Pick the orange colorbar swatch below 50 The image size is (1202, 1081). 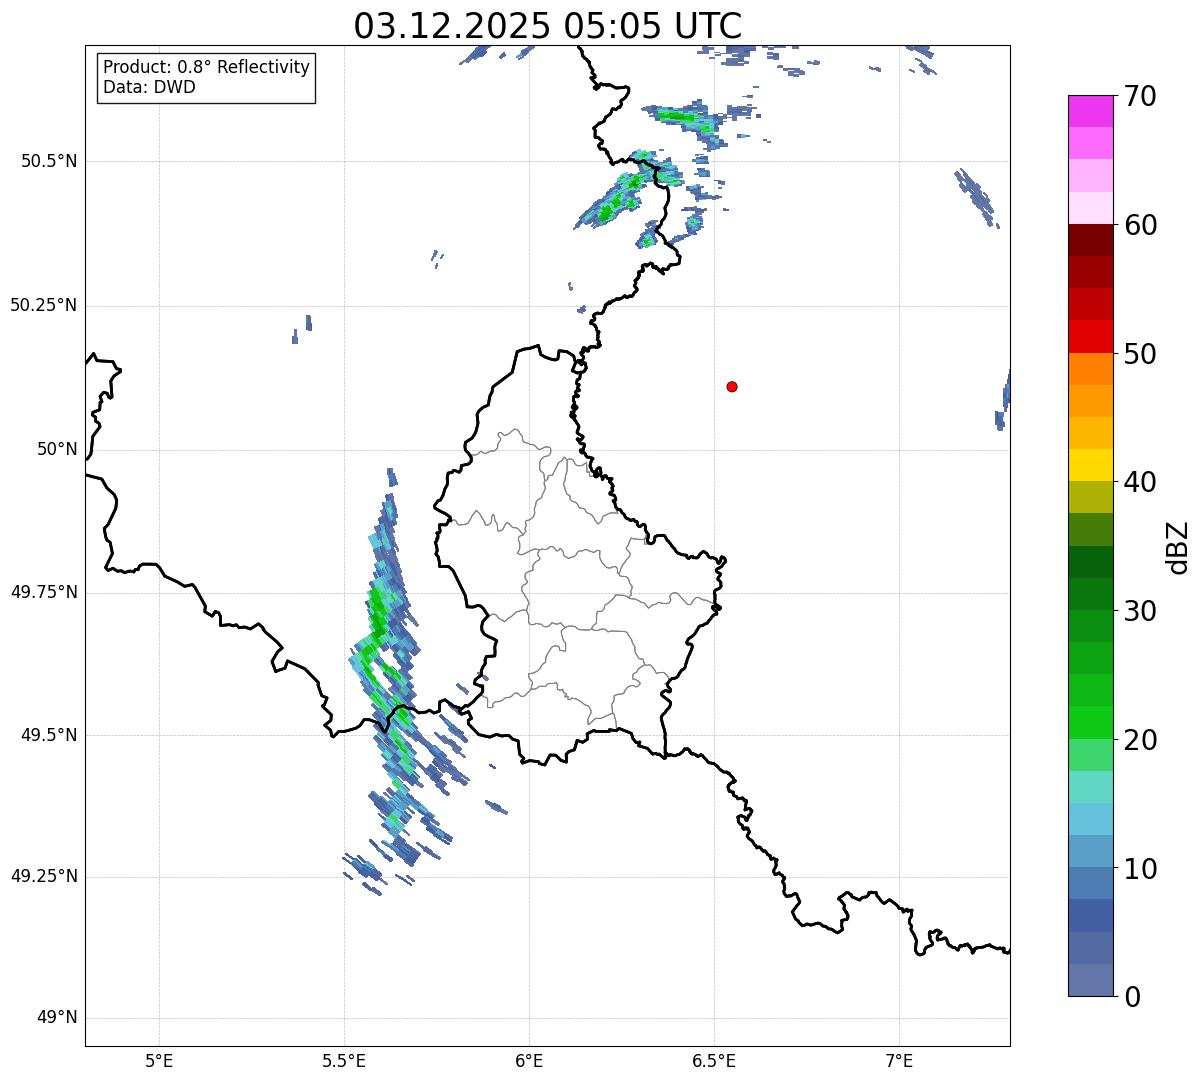[1090, 369]
